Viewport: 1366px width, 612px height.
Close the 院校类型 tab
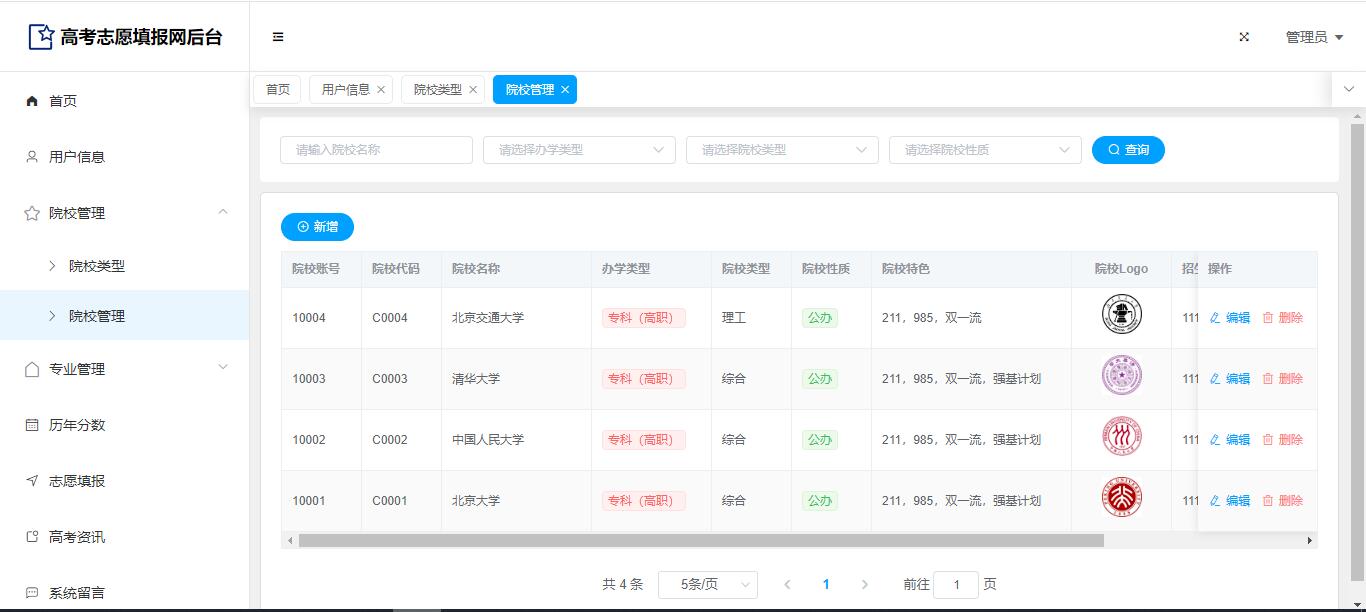pos(473,90)
